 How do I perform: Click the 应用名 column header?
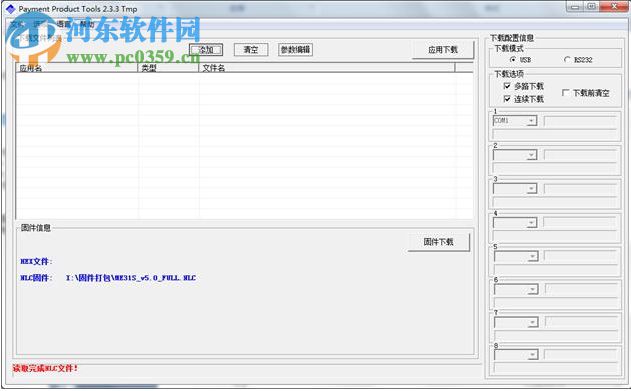(x=77, y=68)
